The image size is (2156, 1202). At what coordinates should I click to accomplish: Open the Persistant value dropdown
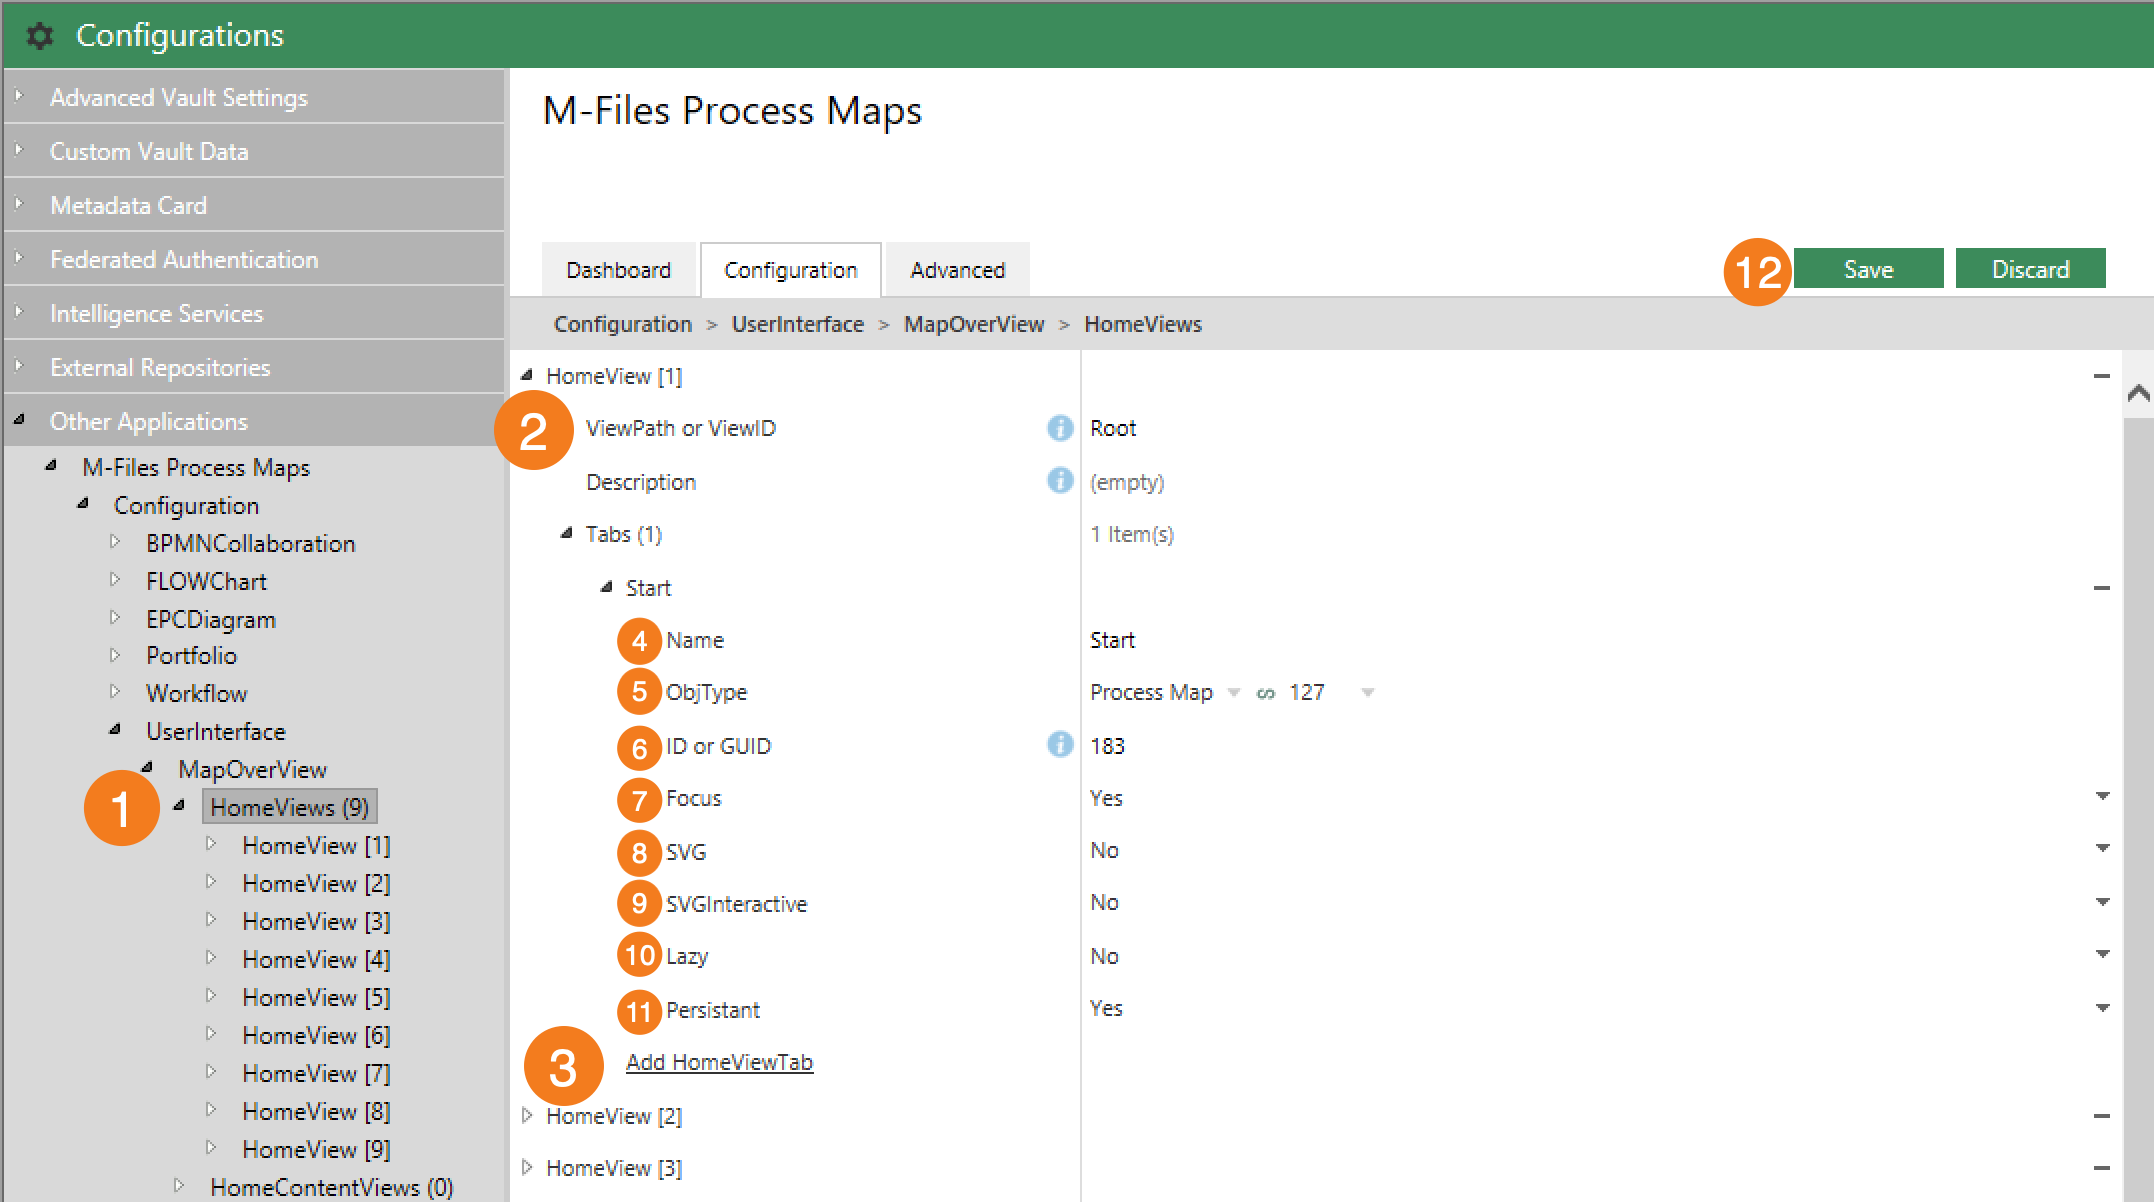(x=2102, y=1008)
